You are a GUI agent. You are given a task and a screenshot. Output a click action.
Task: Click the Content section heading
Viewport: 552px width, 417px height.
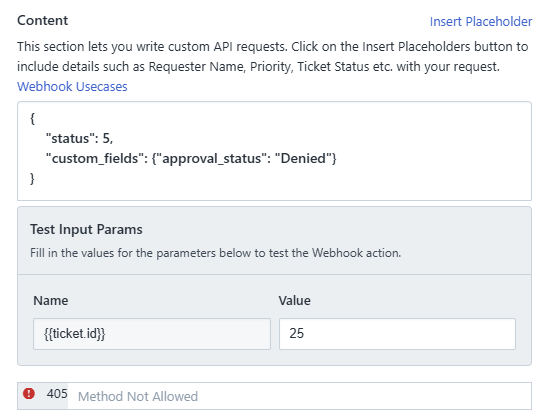pyautogui.click(x=43, y=20)
